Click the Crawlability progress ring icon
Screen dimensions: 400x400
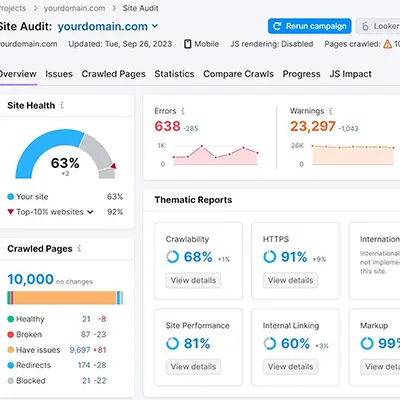172,257
